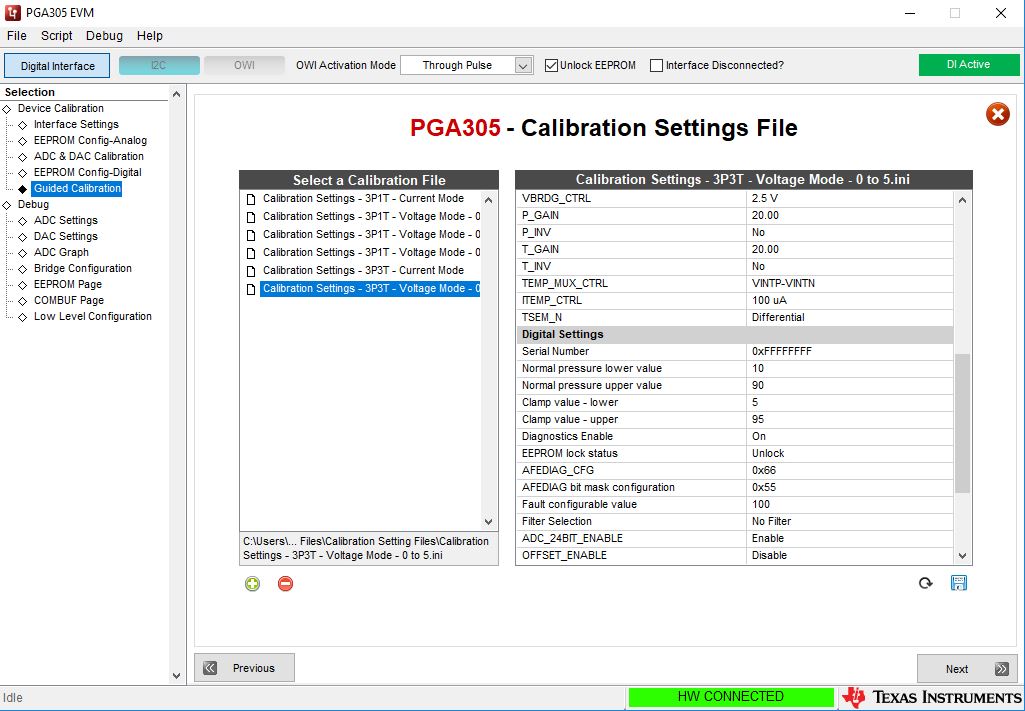Toggle the Interface Disconnected checkbox
This screenshot has height=711, width=1025.
pyautogui.click(x=656, y=65)
